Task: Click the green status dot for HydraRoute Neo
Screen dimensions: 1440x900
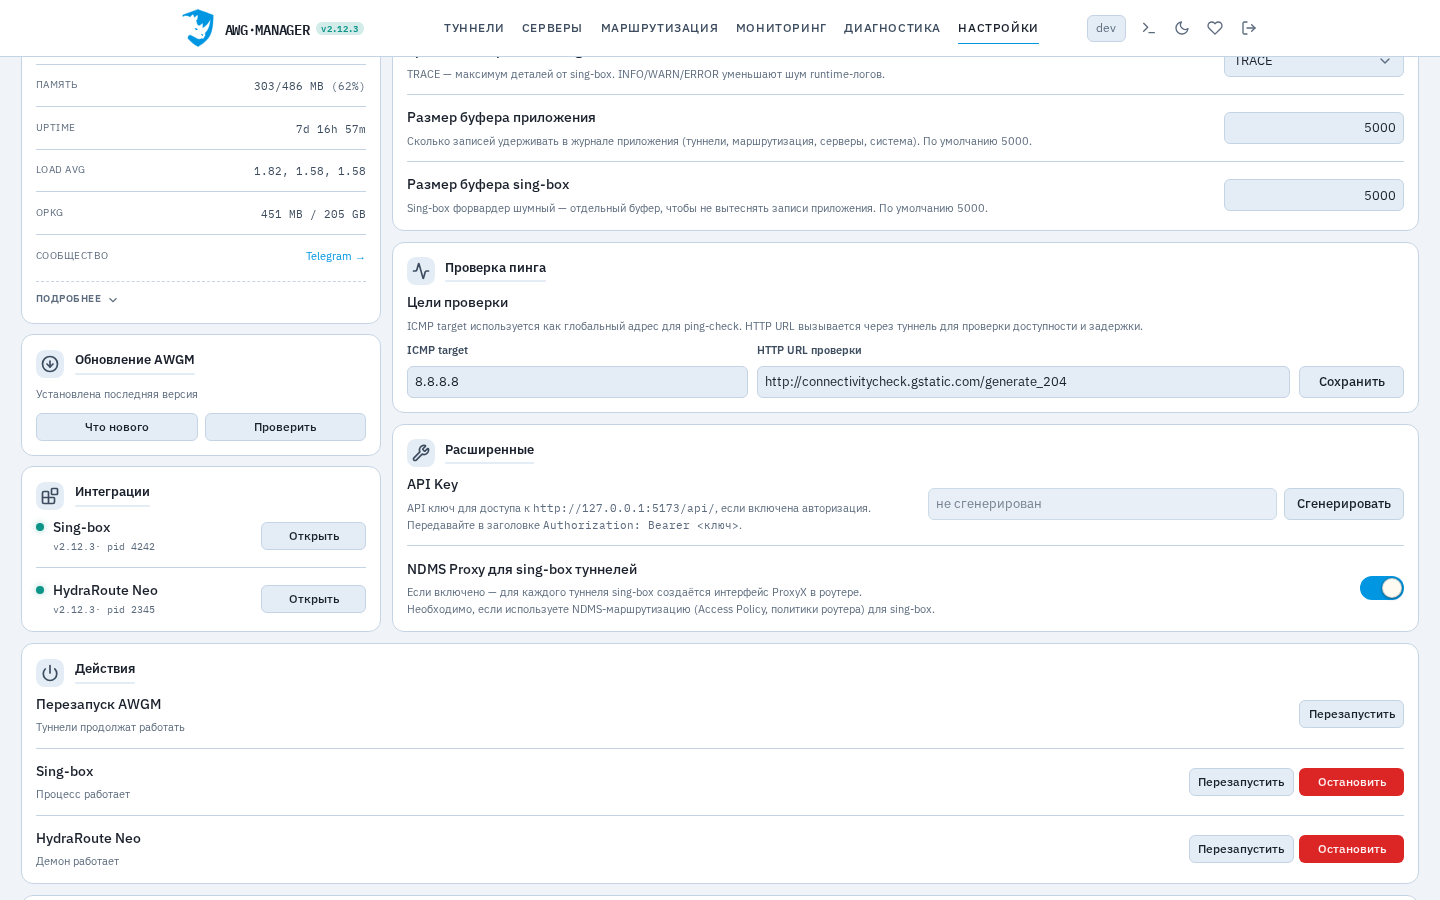Action: point(40,590)
